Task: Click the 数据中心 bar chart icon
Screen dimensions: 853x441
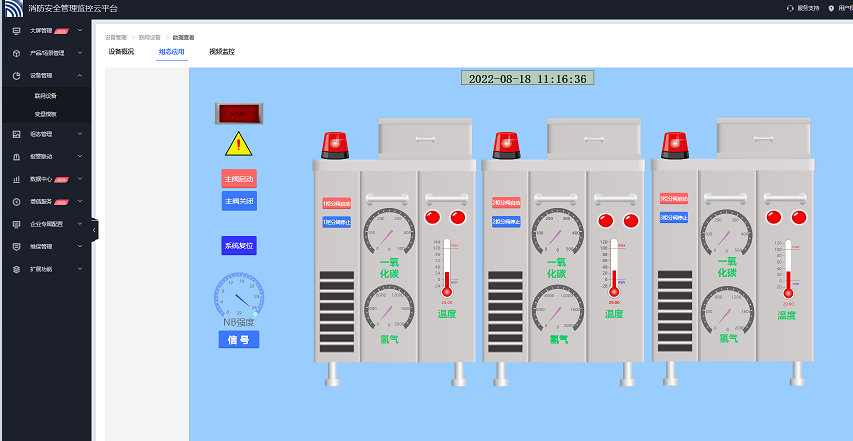Action: coord(17,179)
